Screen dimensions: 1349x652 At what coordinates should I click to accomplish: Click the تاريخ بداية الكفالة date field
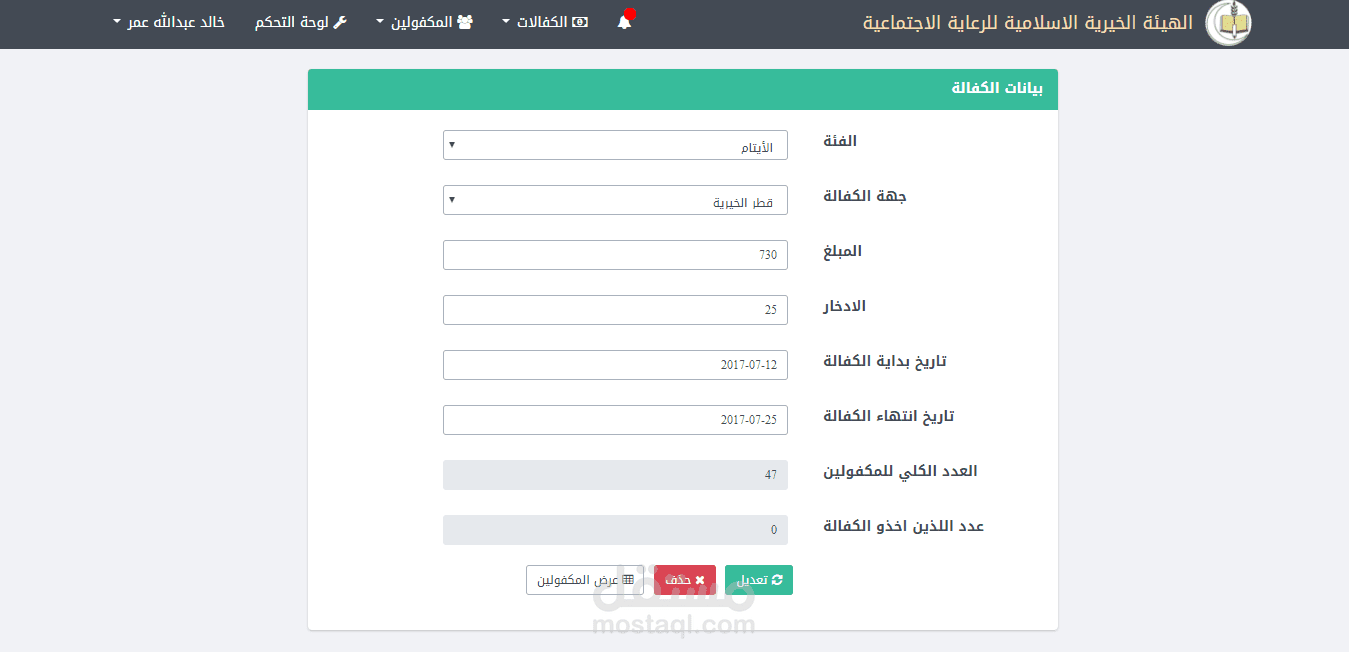(615, 365)
